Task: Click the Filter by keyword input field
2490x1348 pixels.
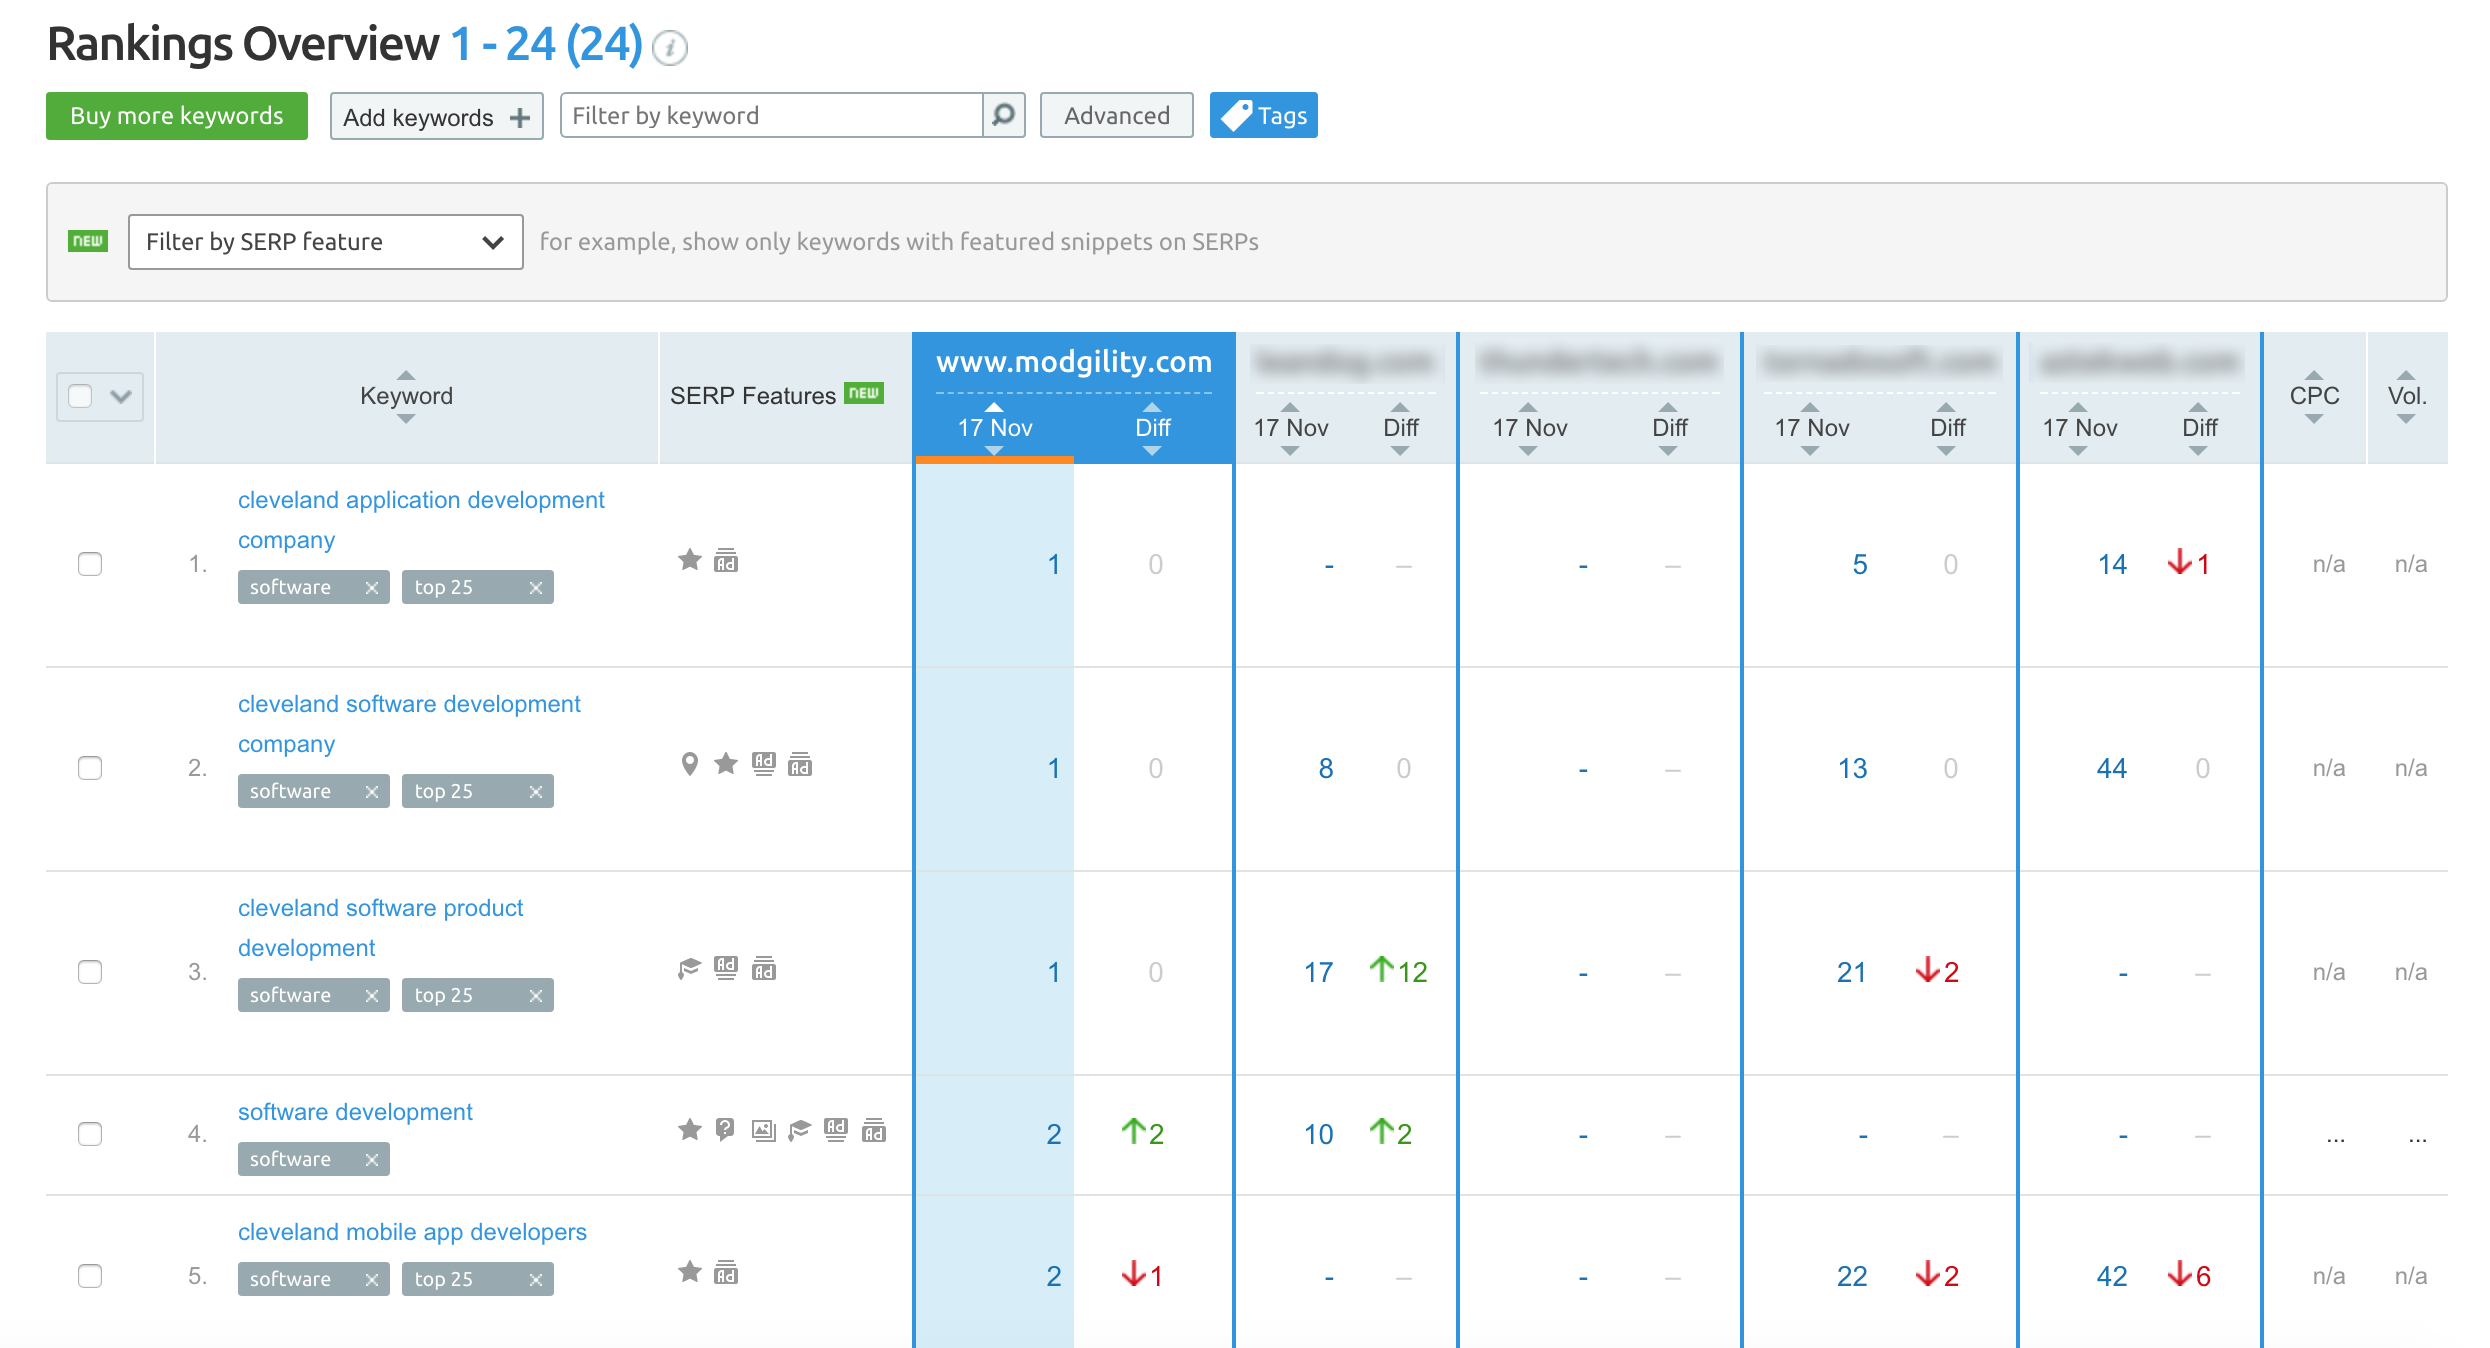Action: click(771, 115)
